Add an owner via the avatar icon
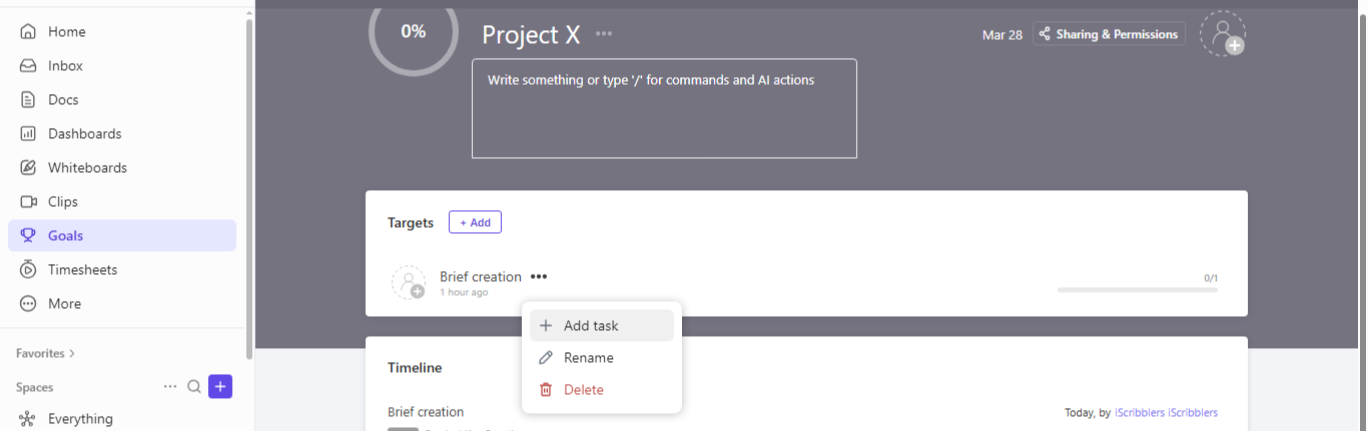Viewport: 1368px width, 431px height. click(x=1222, y=34)
